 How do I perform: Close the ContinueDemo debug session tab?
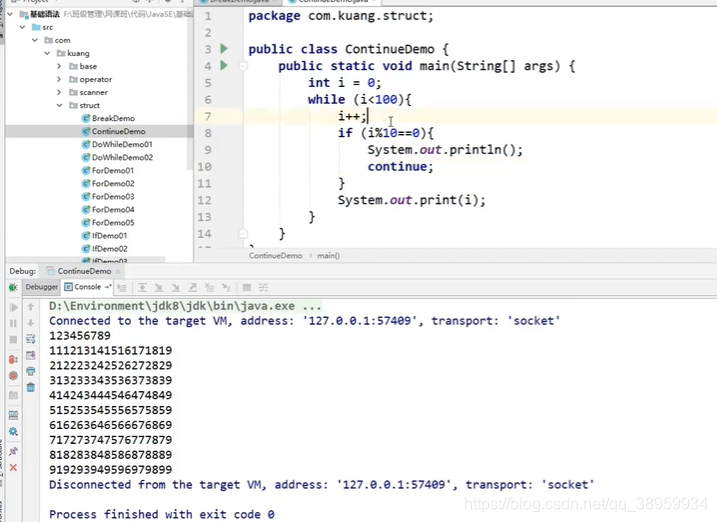click(118, 272)
